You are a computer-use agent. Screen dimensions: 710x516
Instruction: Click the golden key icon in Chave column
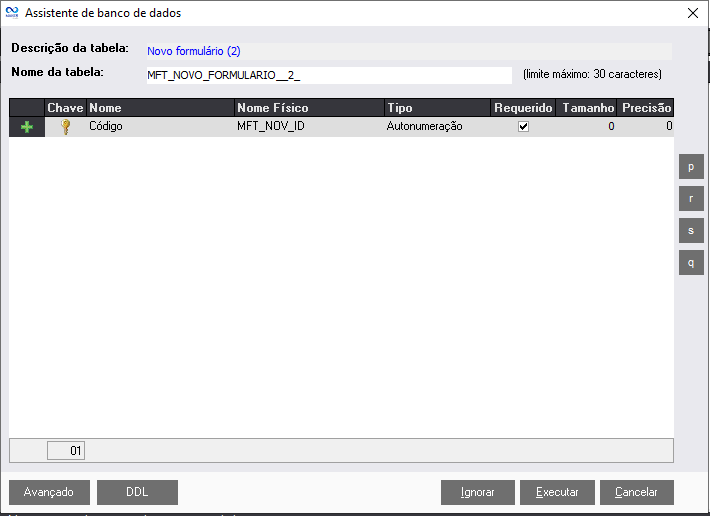tap(66, 127)
